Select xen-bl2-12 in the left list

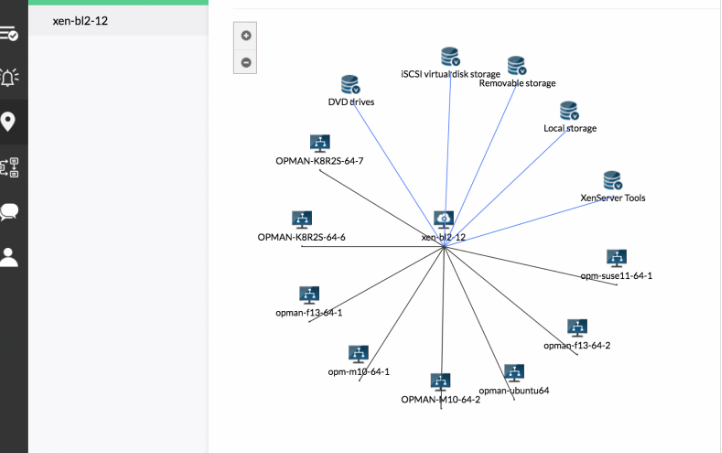(118, 21)
